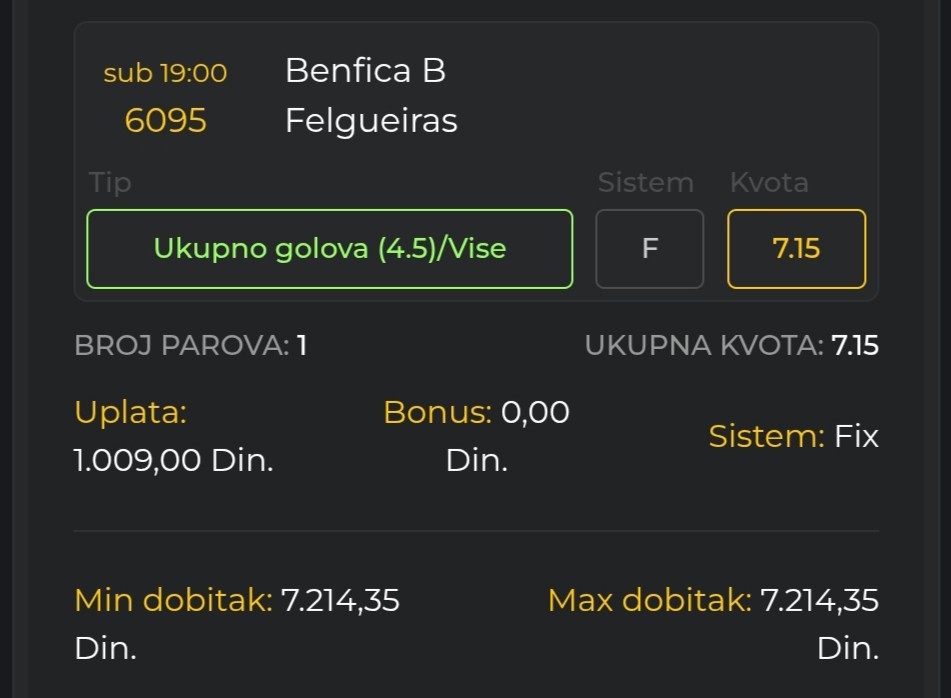Click the Sistem: Fix indicator
Screen dimensions: 951x698
[x=793, y=436]
